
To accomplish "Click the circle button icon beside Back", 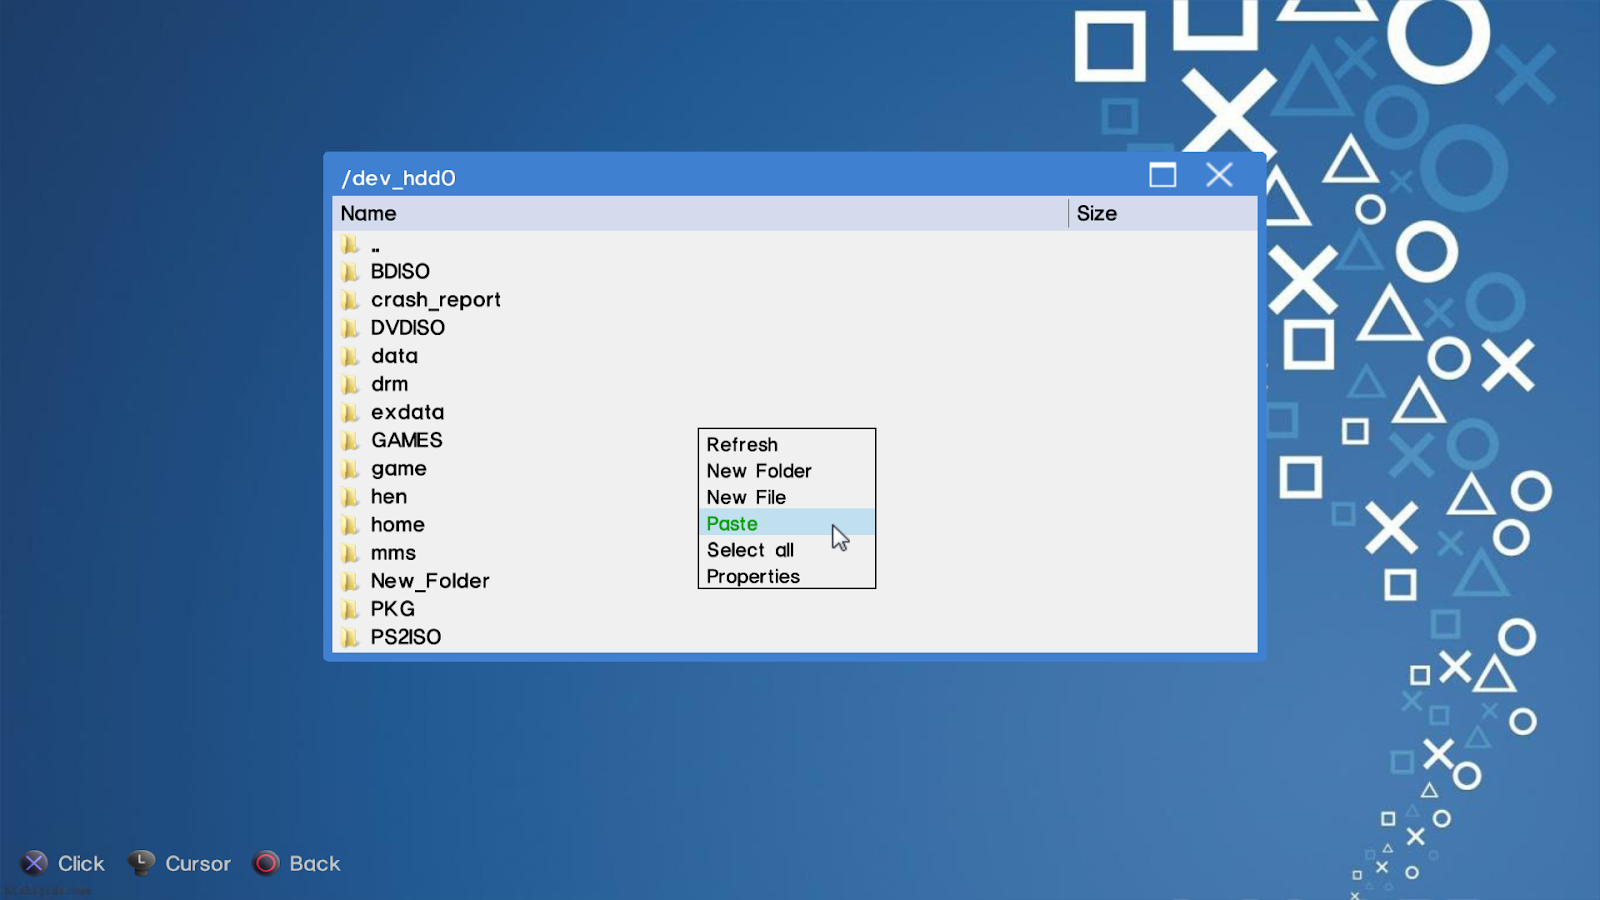I will click(266, 863).
